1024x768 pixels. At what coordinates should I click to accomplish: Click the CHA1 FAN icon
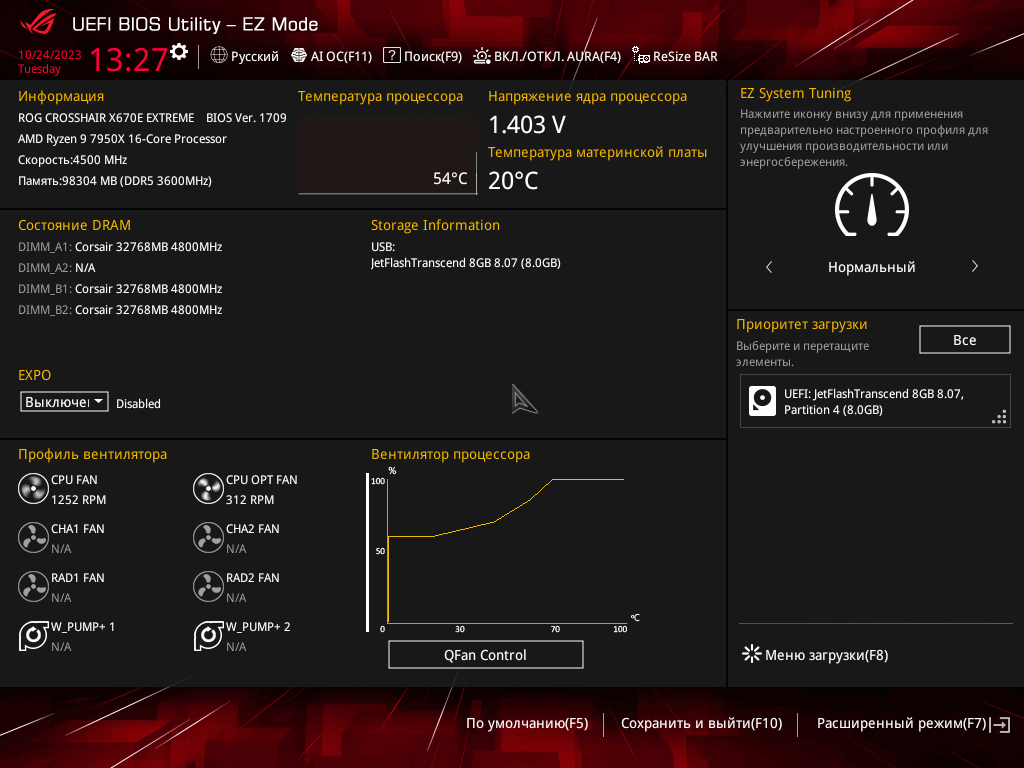33,537
